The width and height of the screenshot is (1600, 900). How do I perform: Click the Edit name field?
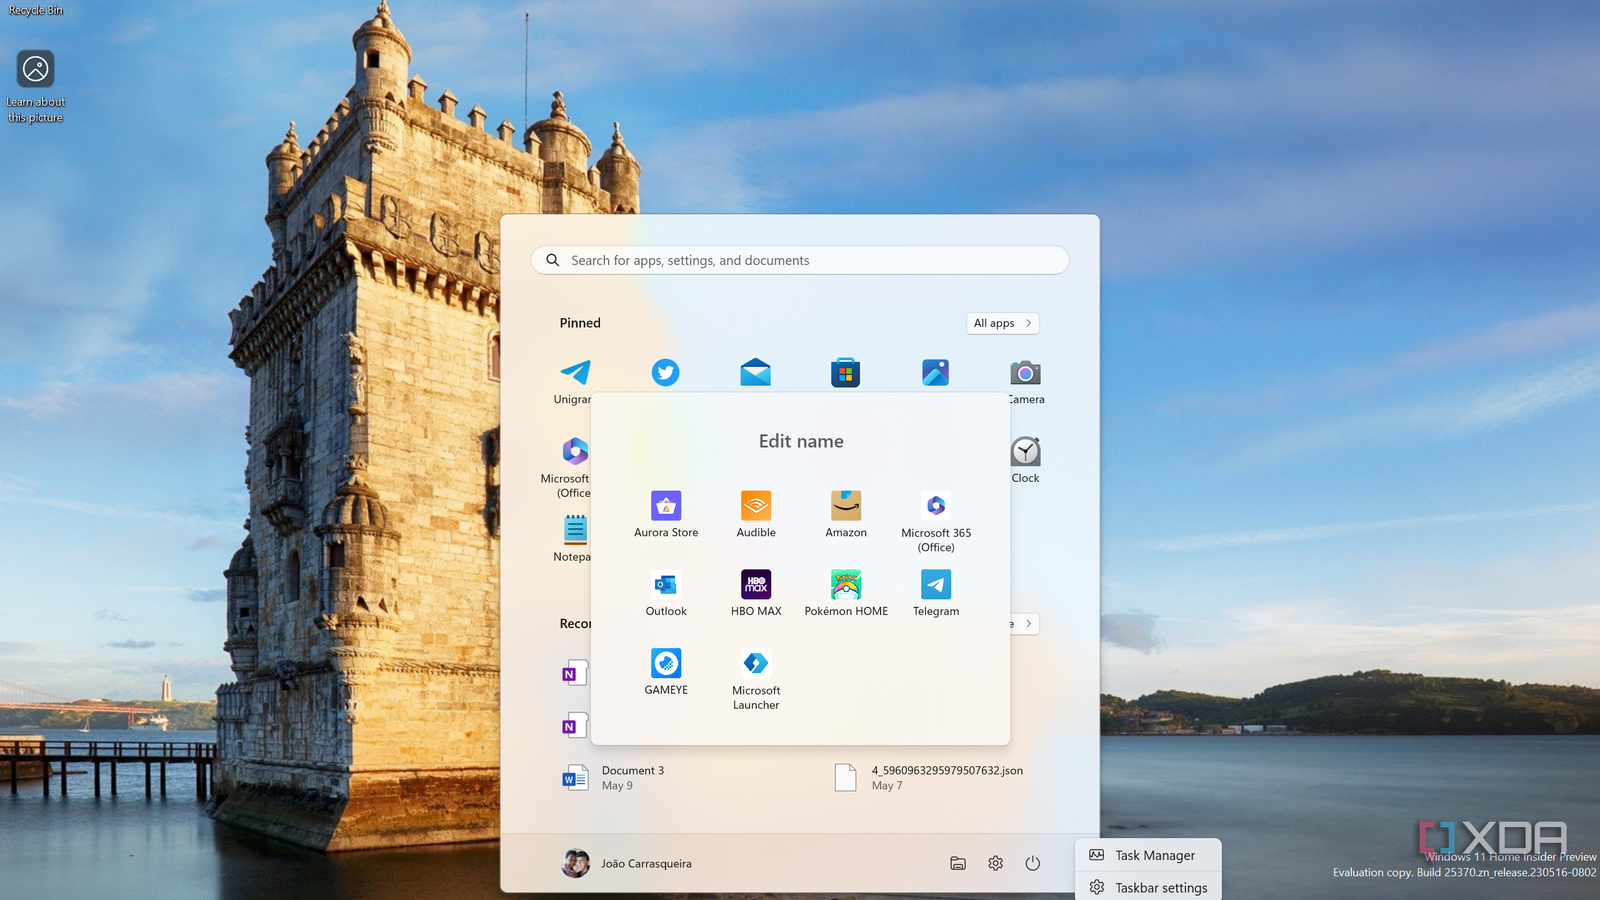[x=800, y=441]
